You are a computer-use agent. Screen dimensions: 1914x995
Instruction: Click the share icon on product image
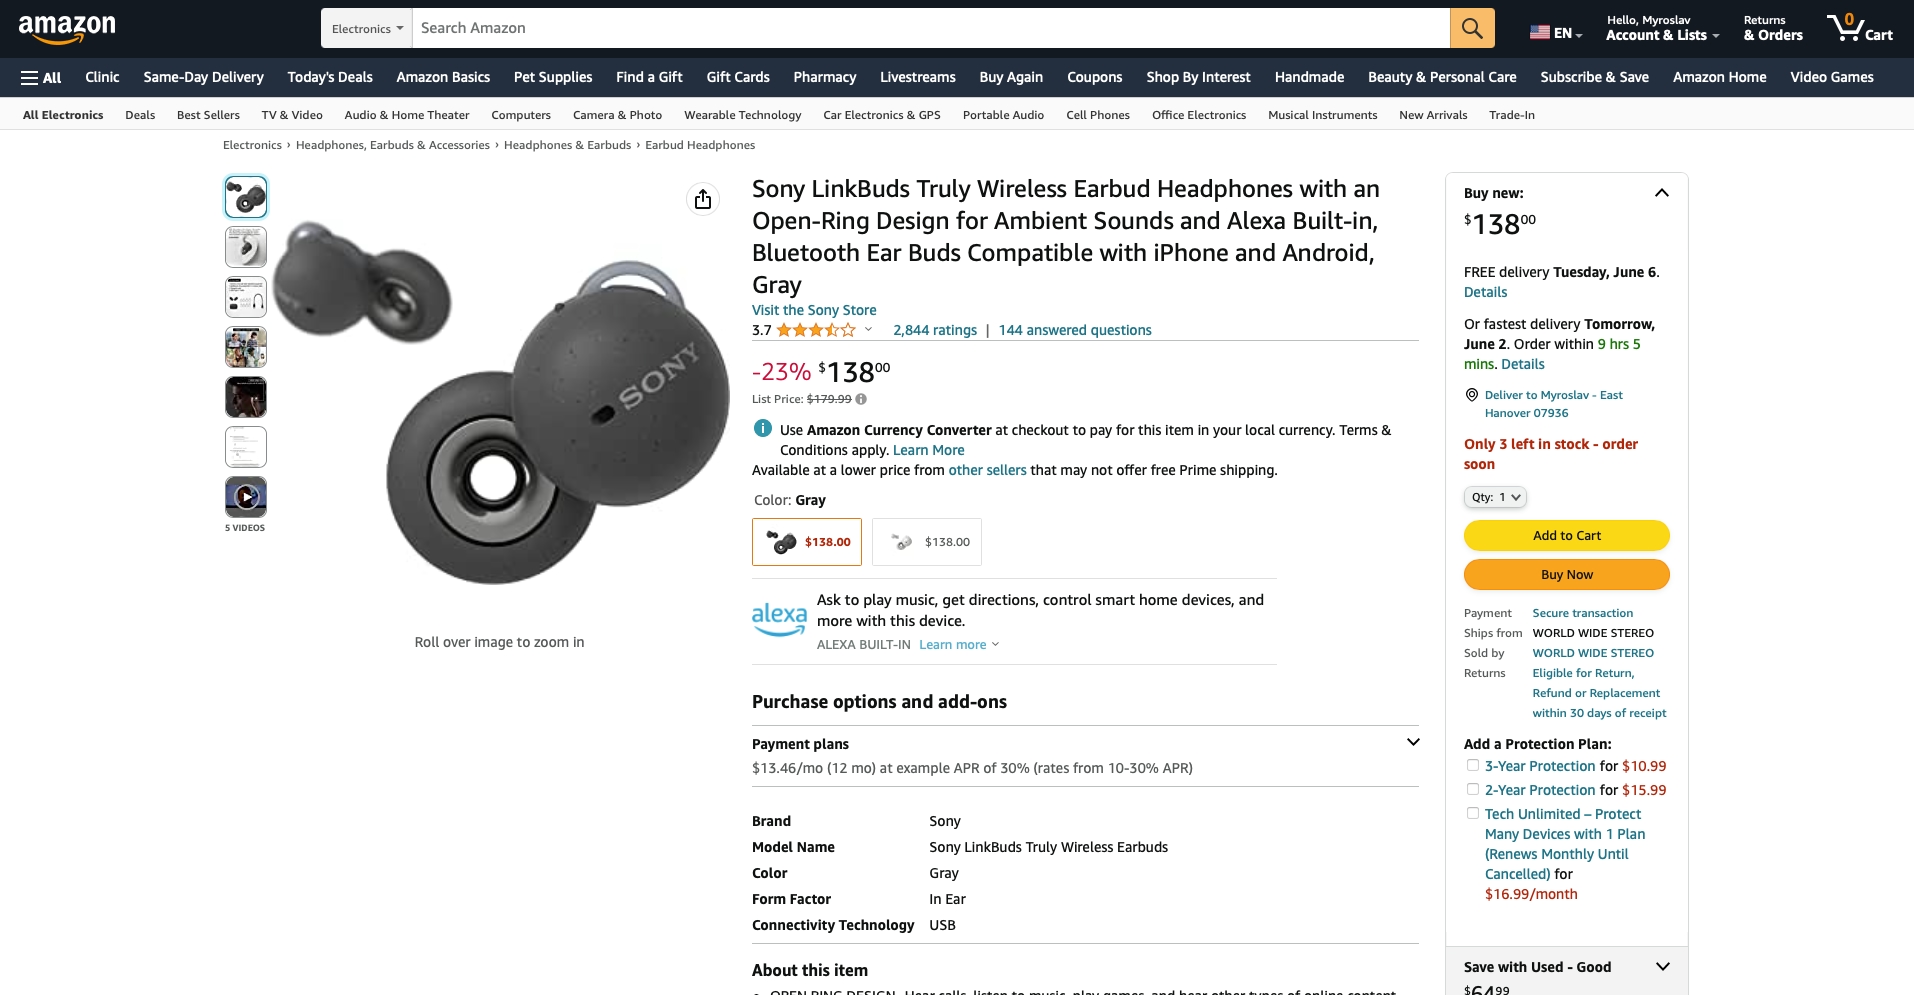coord(703,199)
